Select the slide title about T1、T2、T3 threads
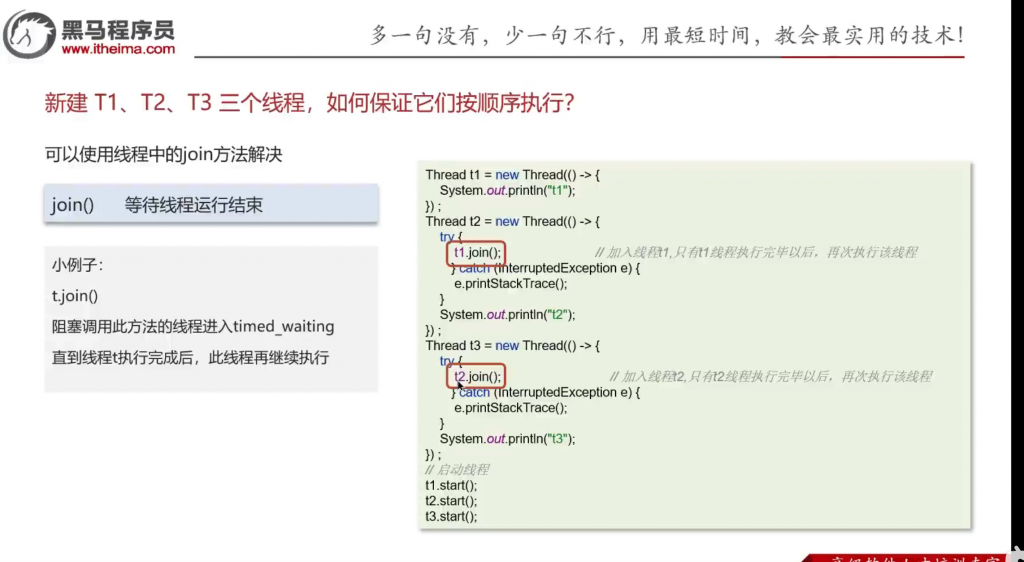The height and width of the screenshot is (562, 1024). [x=310, y=103]
